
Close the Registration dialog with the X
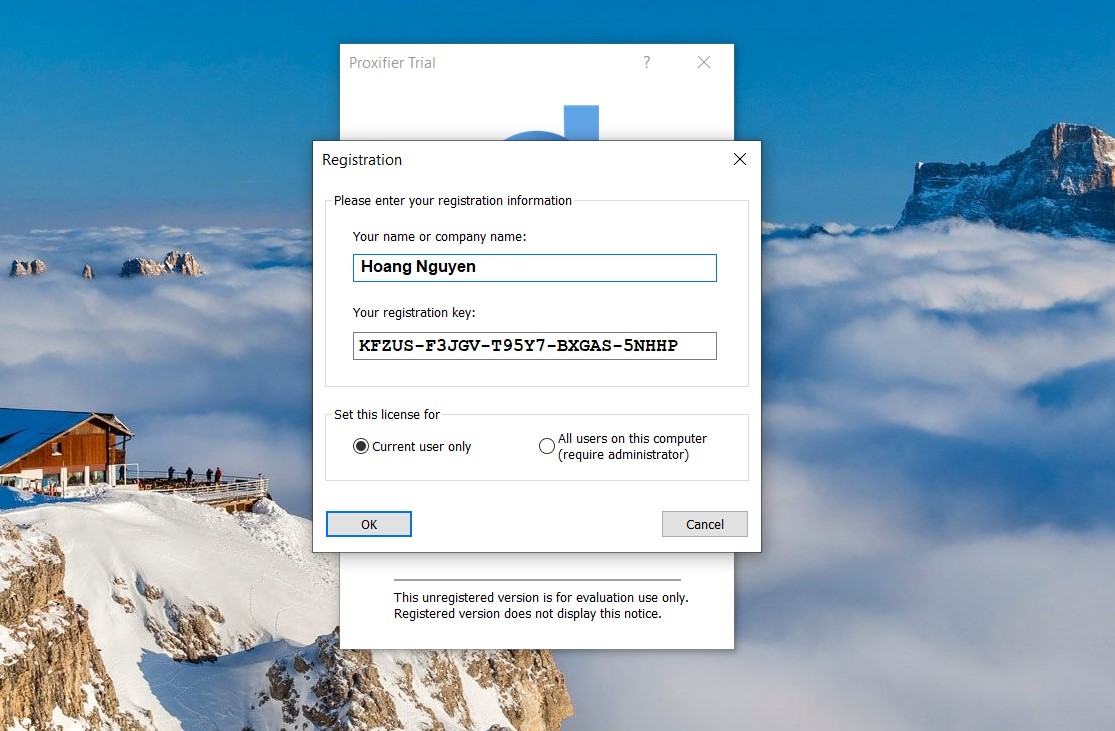point(740,159)
